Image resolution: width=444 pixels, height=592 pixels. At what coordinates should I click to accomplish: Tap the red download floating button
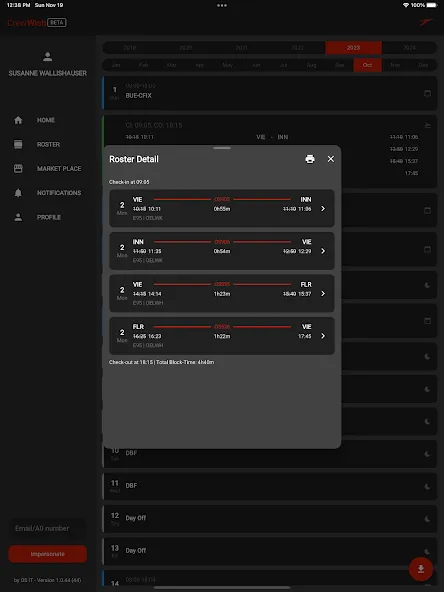(x=421, y=569)
